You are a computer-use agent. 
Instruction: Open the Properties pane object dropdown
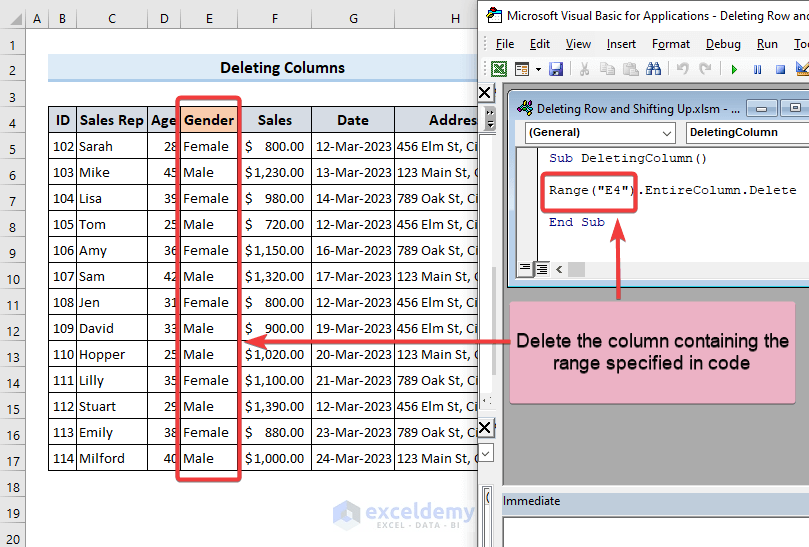[x=486, y=454]
